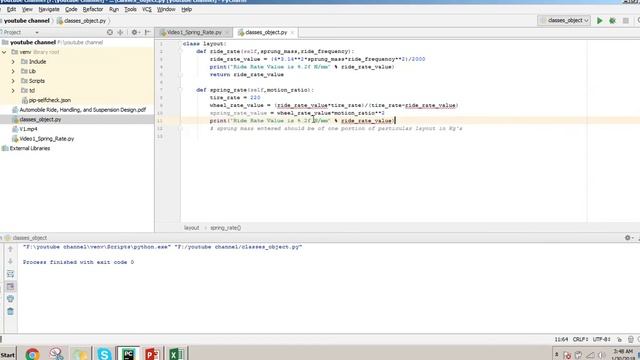Hide the Project panel with the pin icon
The width and height of the screenshot is (640, 360).
tap(147, 32)
